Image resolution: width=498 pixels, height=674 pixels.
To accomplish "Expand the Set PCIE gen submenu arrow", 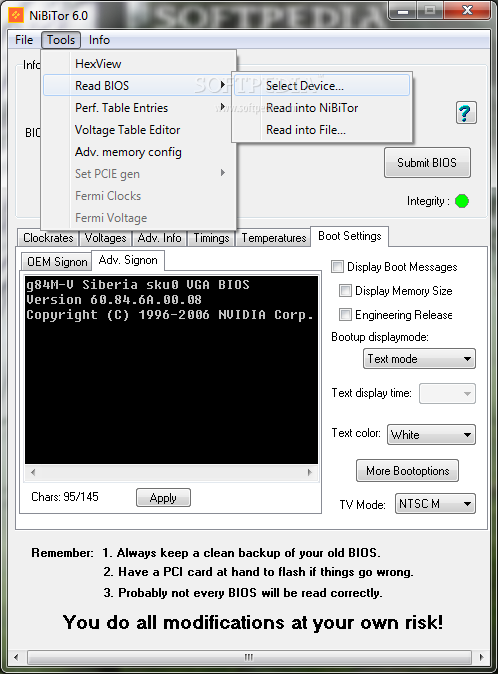I will (x=223, y=173).
